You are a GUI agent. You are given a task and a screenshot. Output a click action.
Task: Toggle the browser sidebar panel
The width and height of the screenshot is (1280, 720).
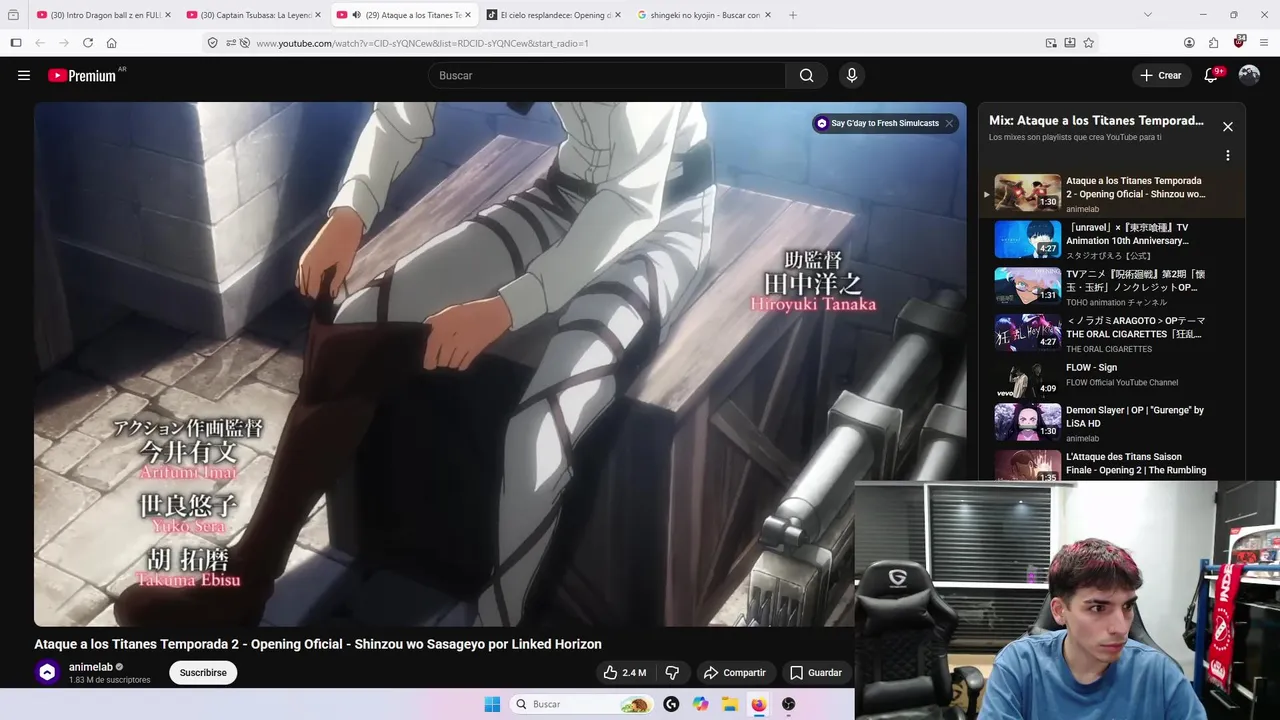pos(15,43)
